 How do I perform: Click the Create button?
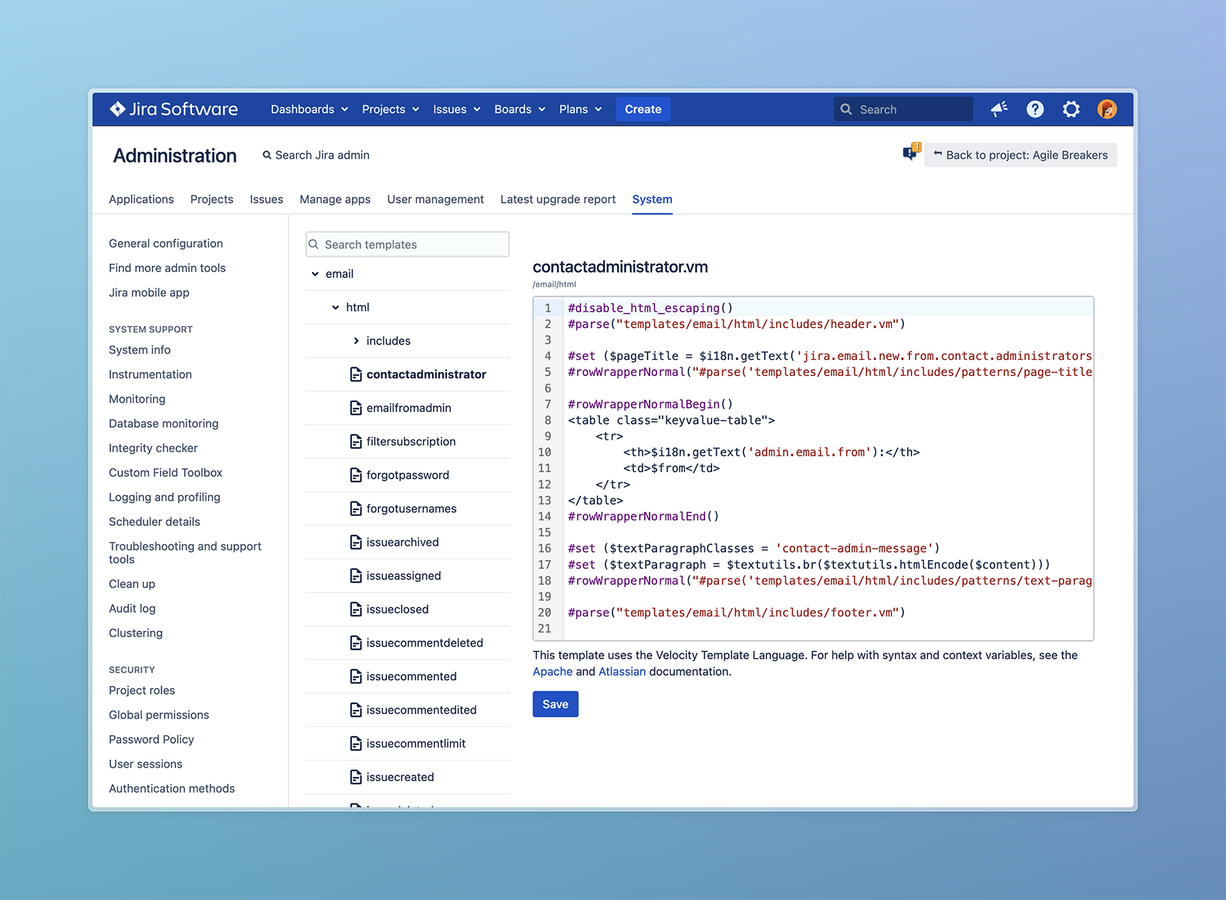pos(643,109)
